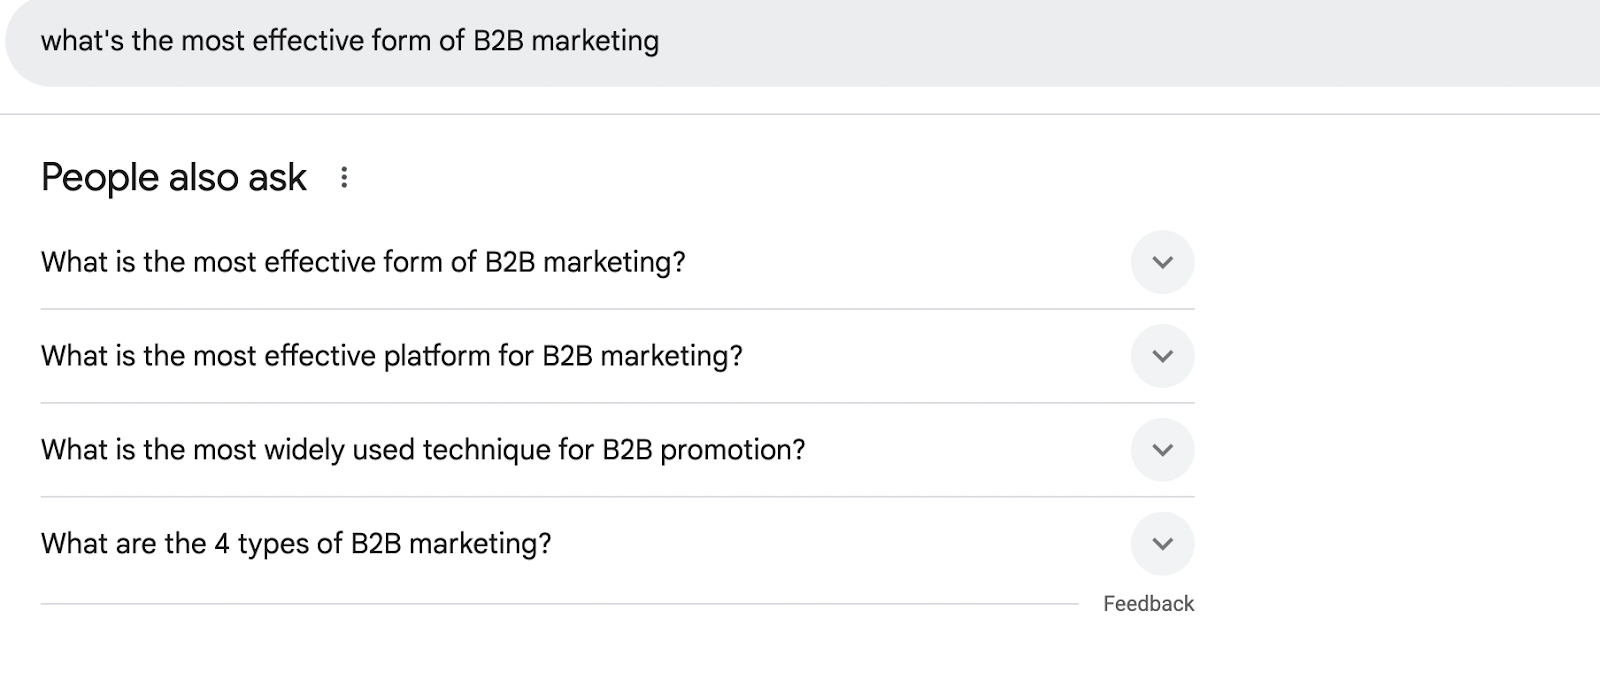Expand chevron for 'most effective form' question

click(1162, 262)
